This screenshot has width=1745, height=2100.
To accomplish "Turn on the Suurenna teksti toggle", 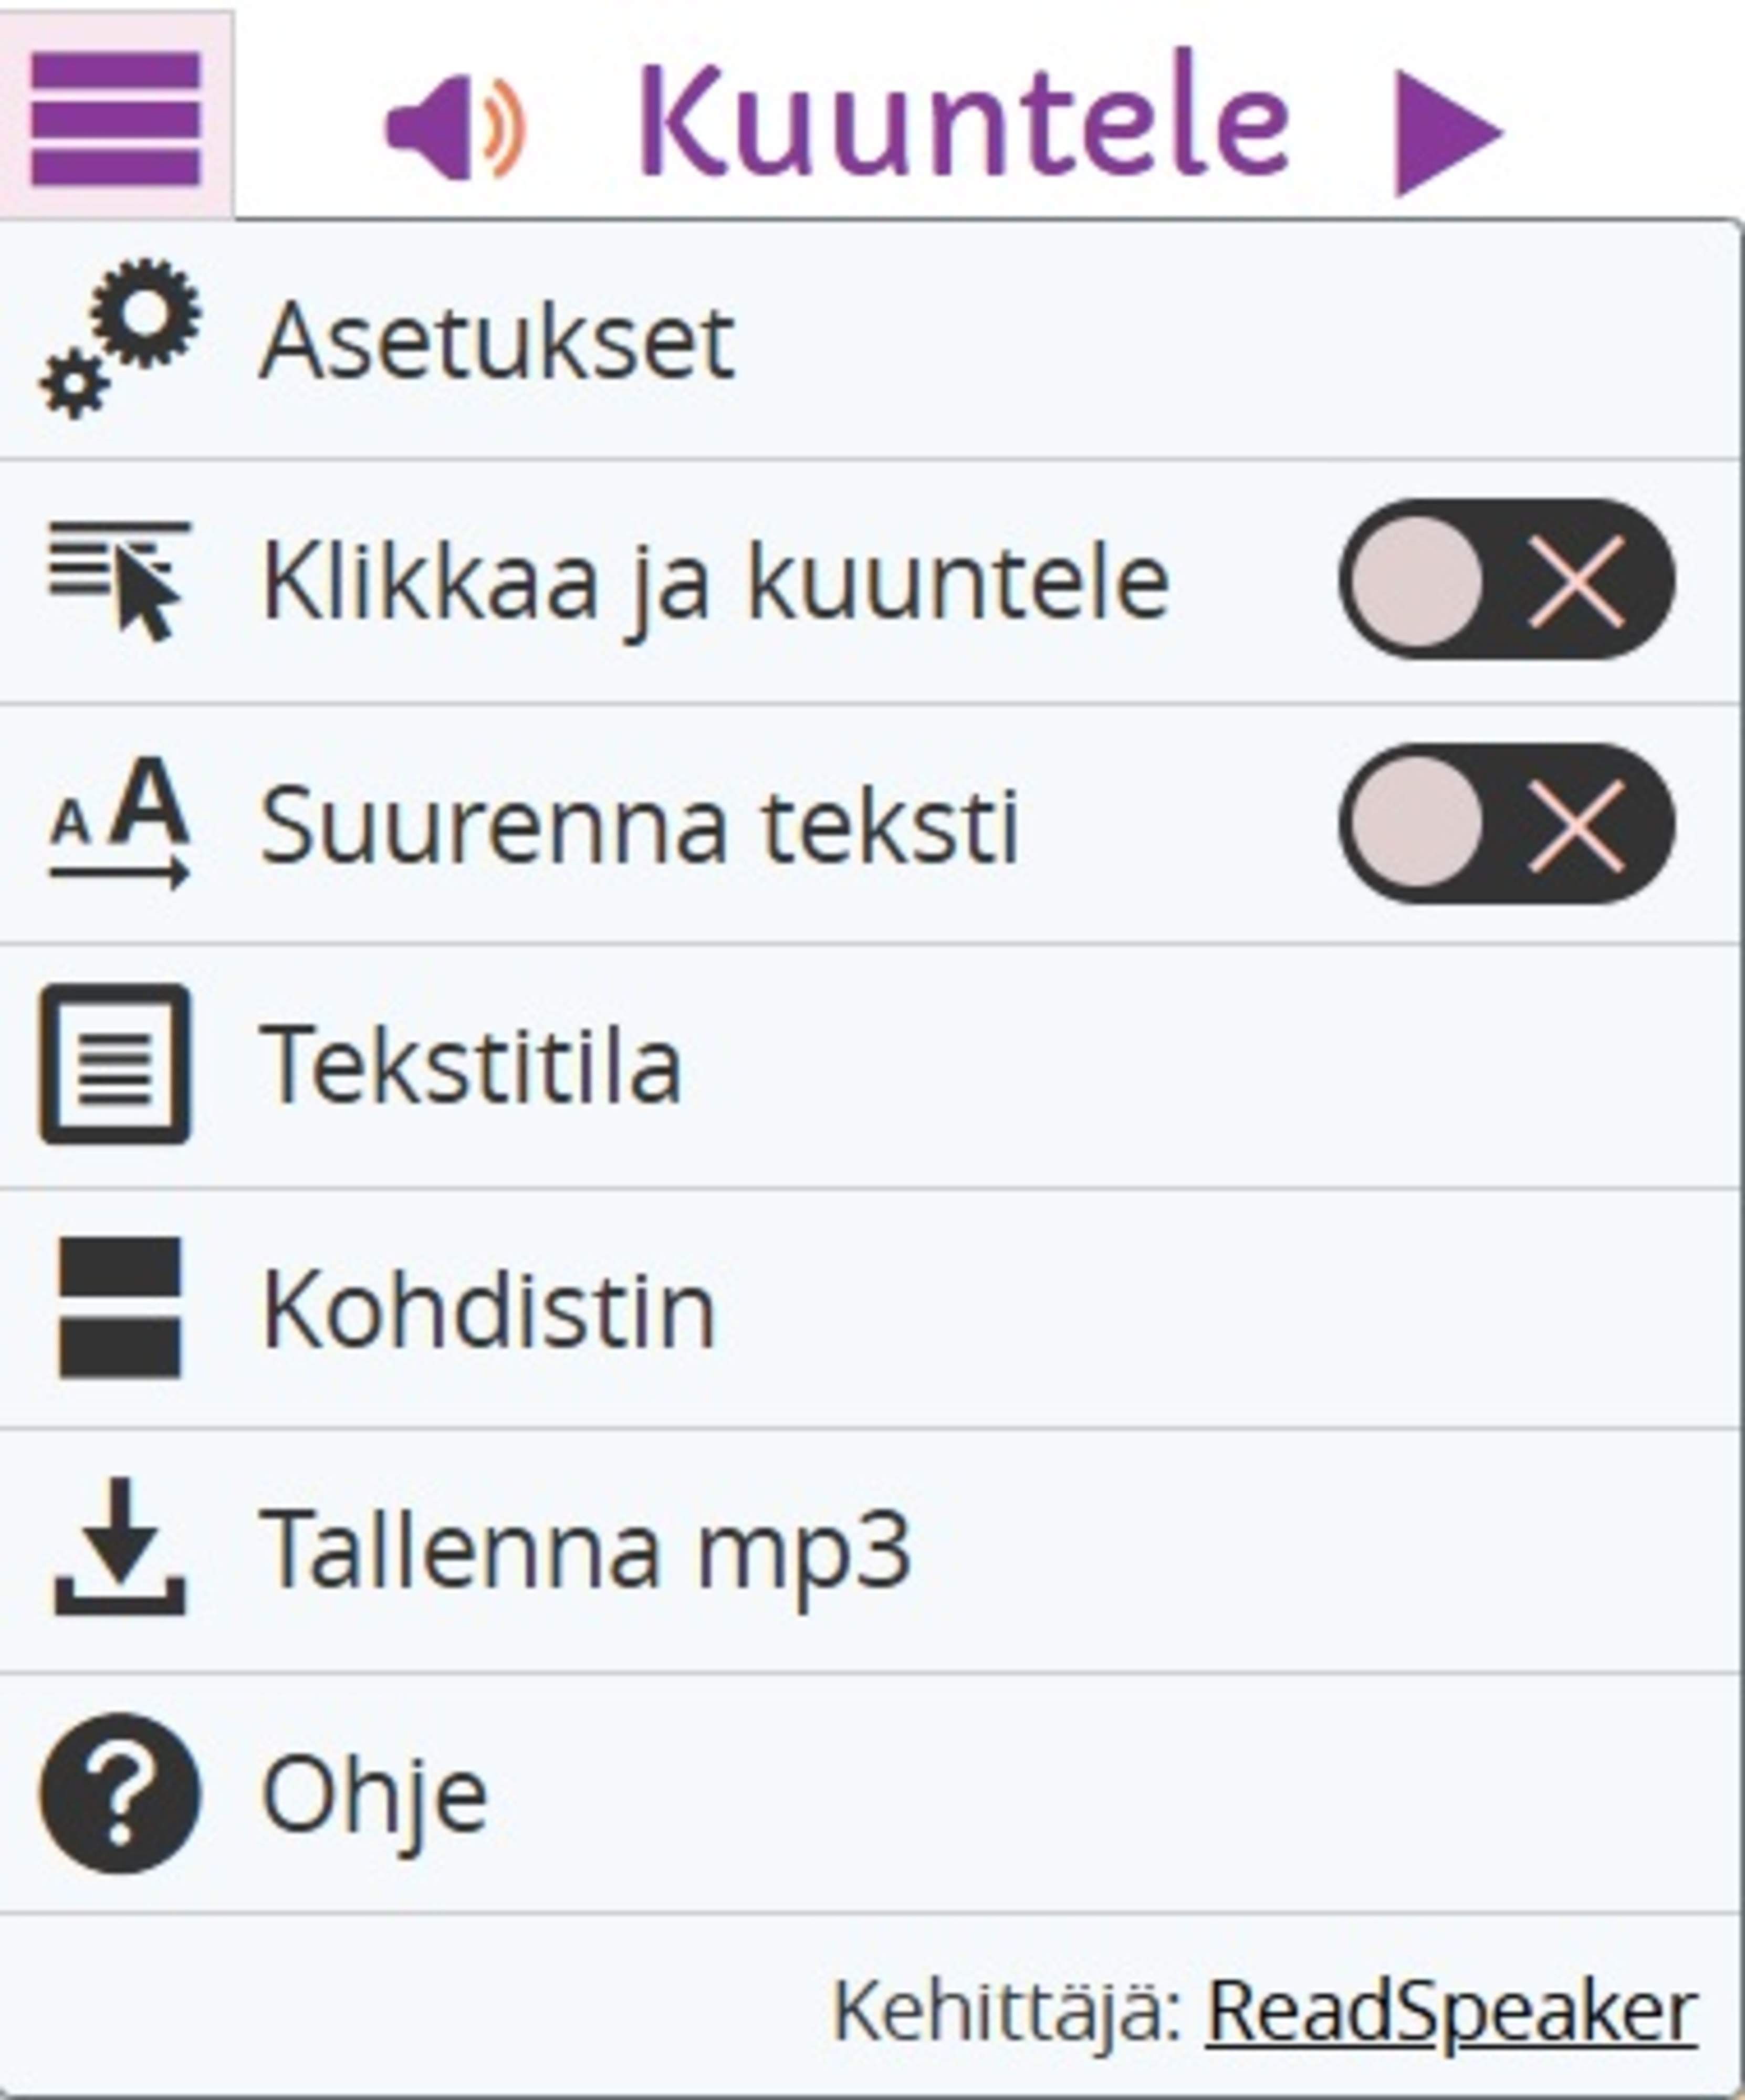I will 1507,824.
